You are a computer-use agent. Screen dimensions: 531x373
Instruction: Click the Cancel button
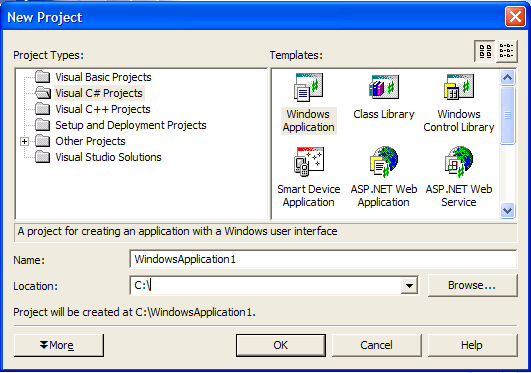point(377,345)
